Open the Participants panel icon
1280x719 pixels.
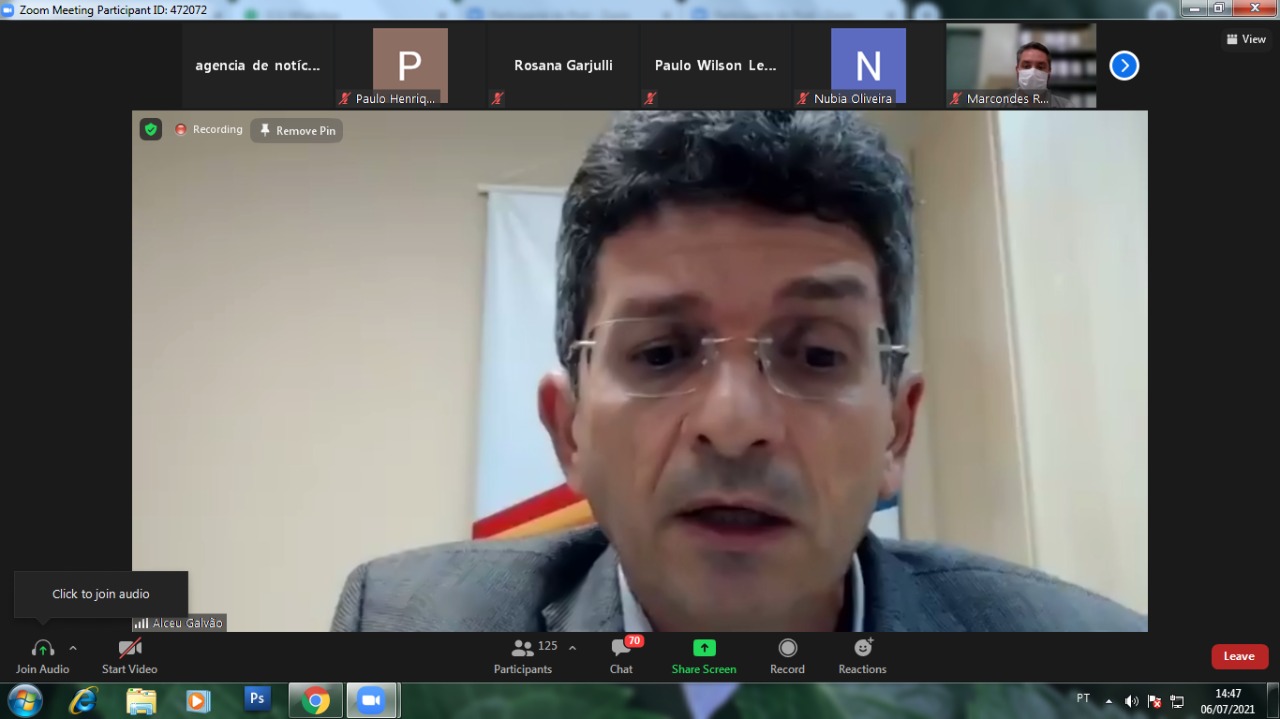click(522, 648)
